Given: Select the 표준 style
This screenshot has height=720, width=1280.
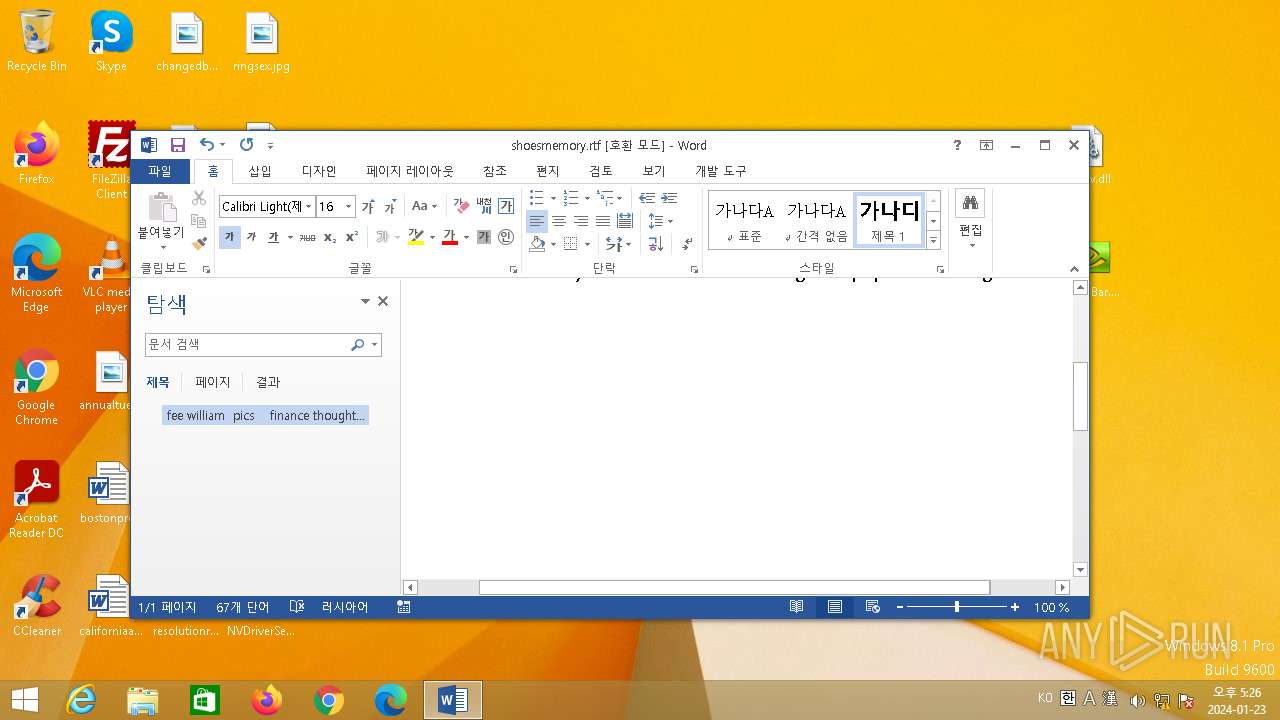Looking at the screenshot, I should (744, 221).
